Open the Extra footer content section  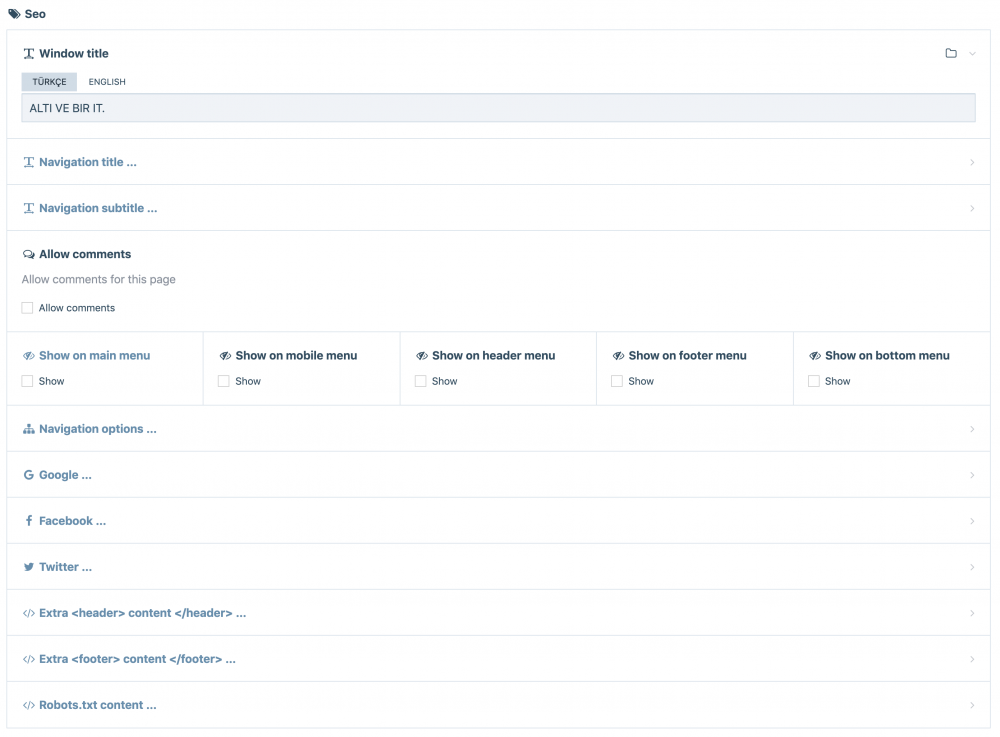coord(137,659)
